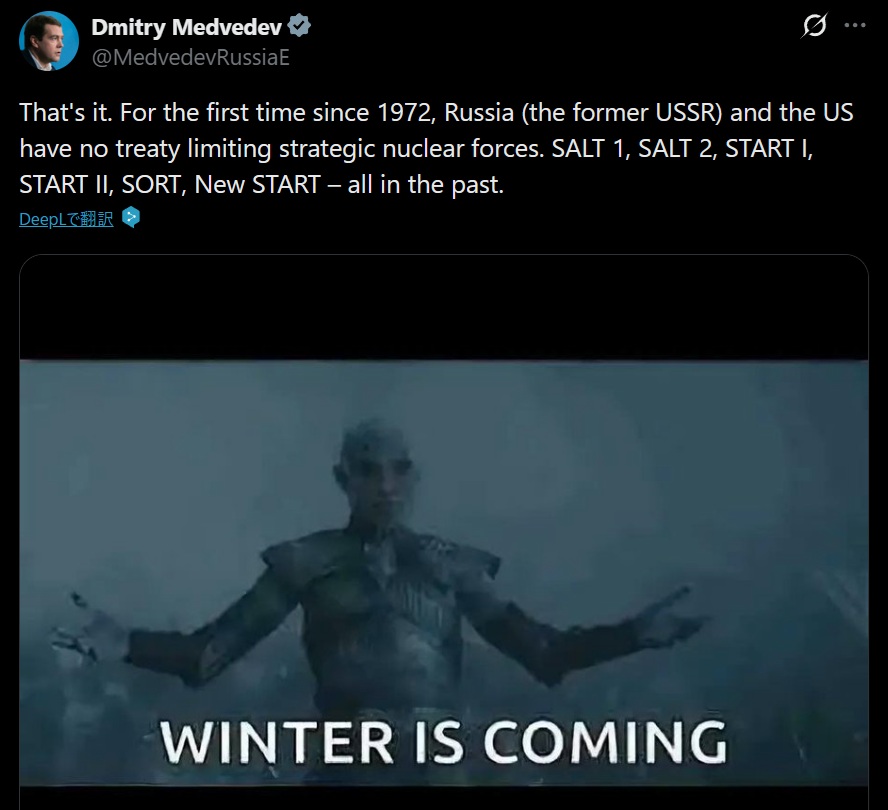
Task: Click the words "New START" in the tweet
Action: click(x=258, y=185)
